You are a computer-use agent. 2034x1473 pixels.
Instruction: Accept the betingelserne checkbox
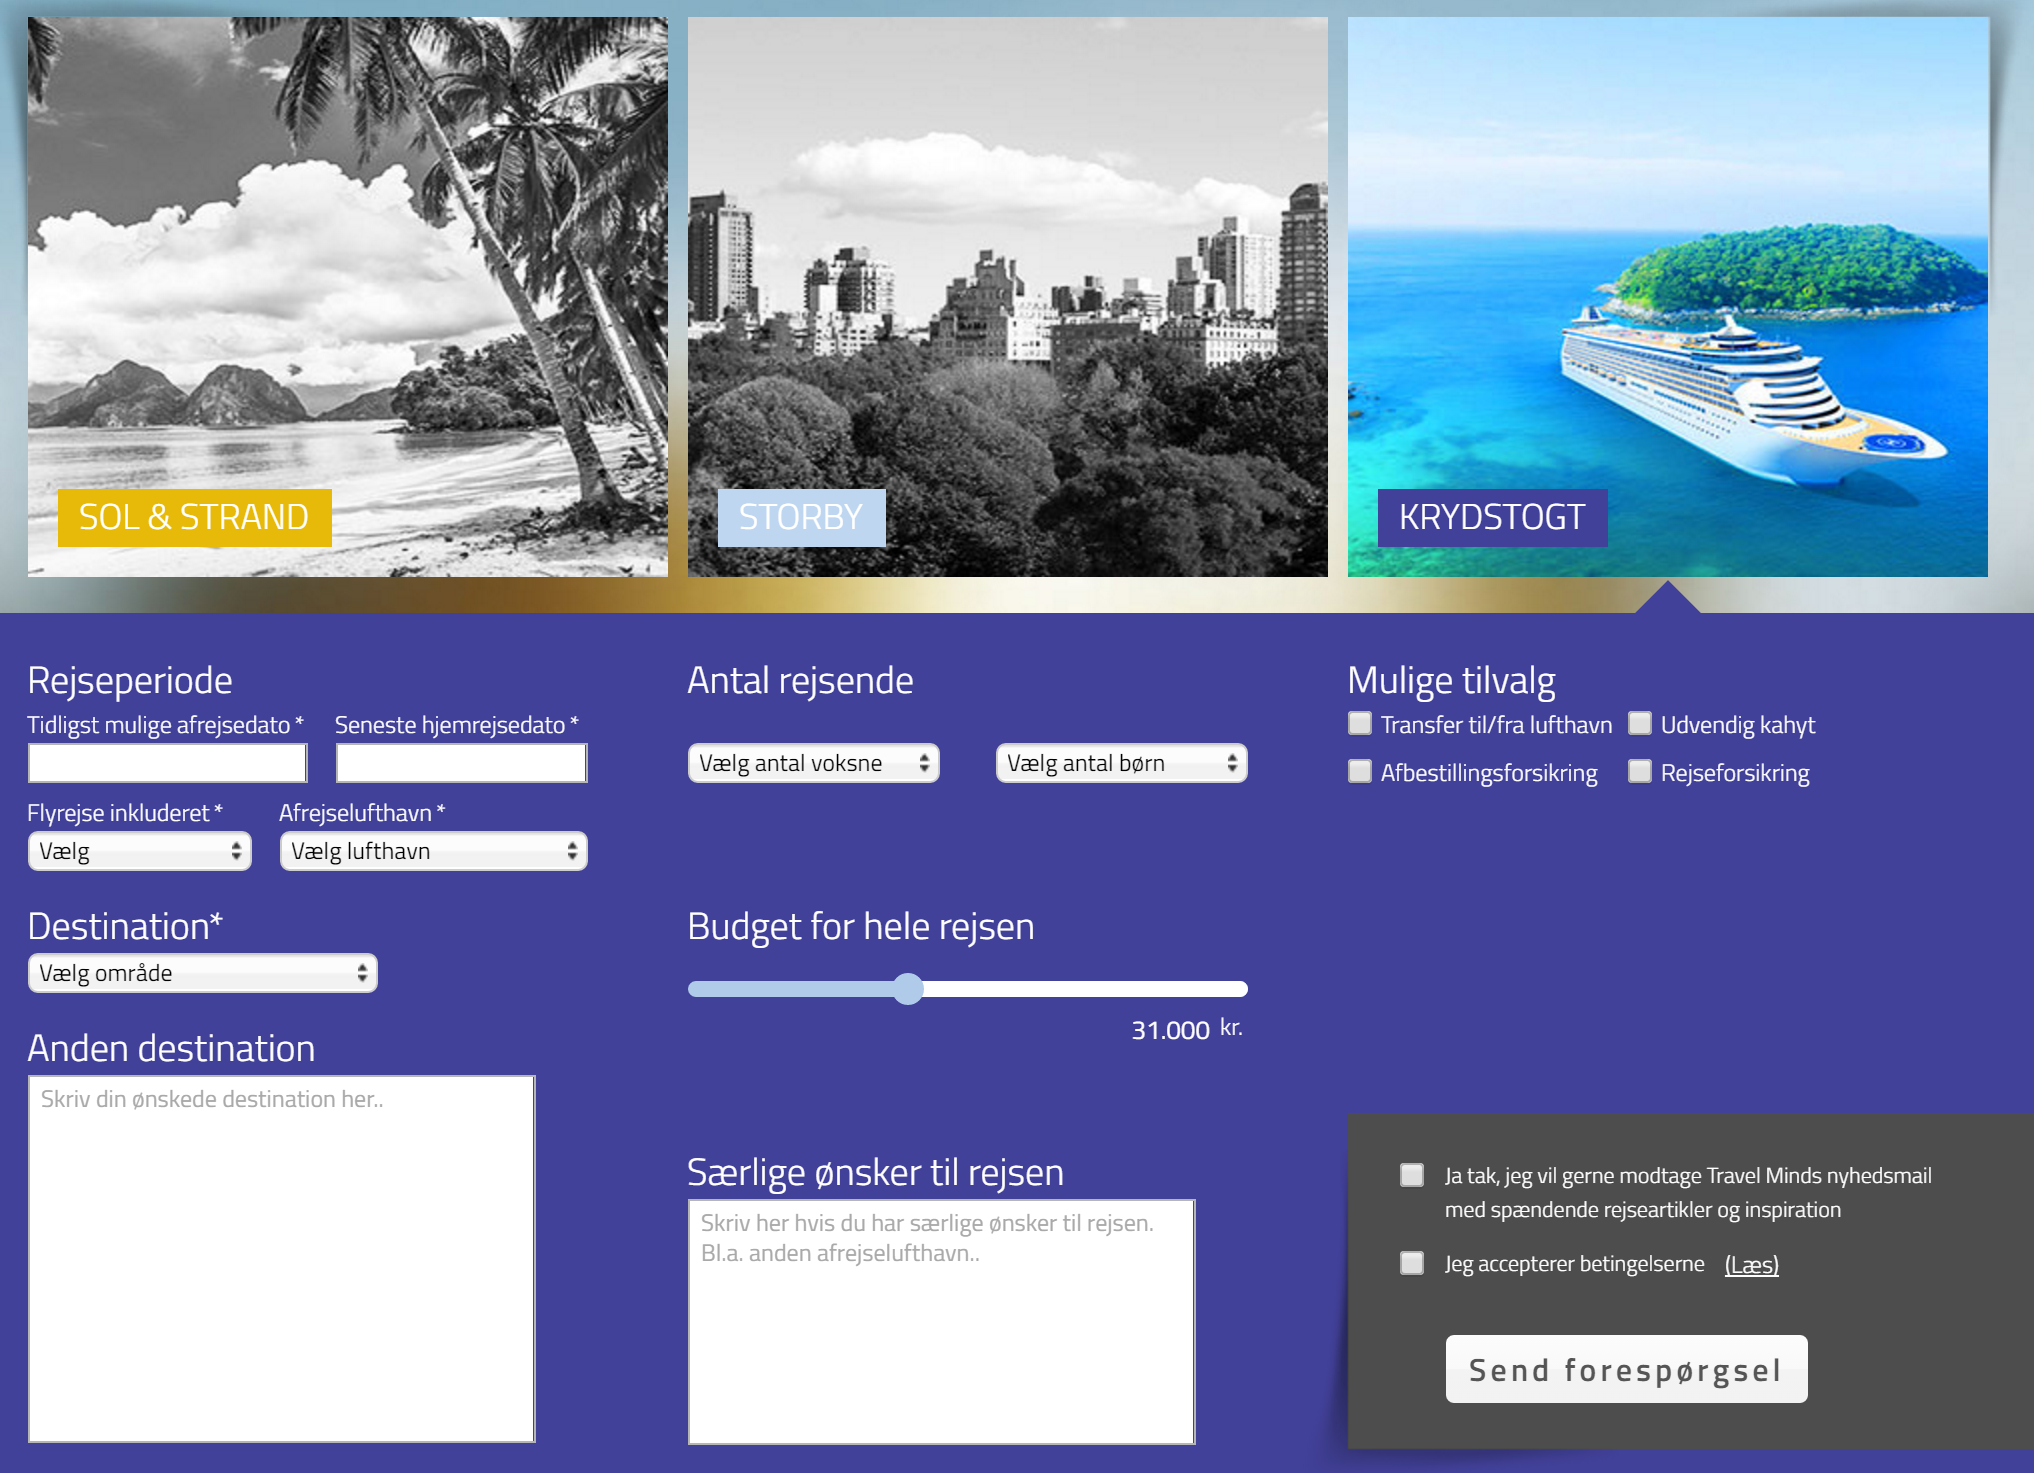(1412, 1263)
